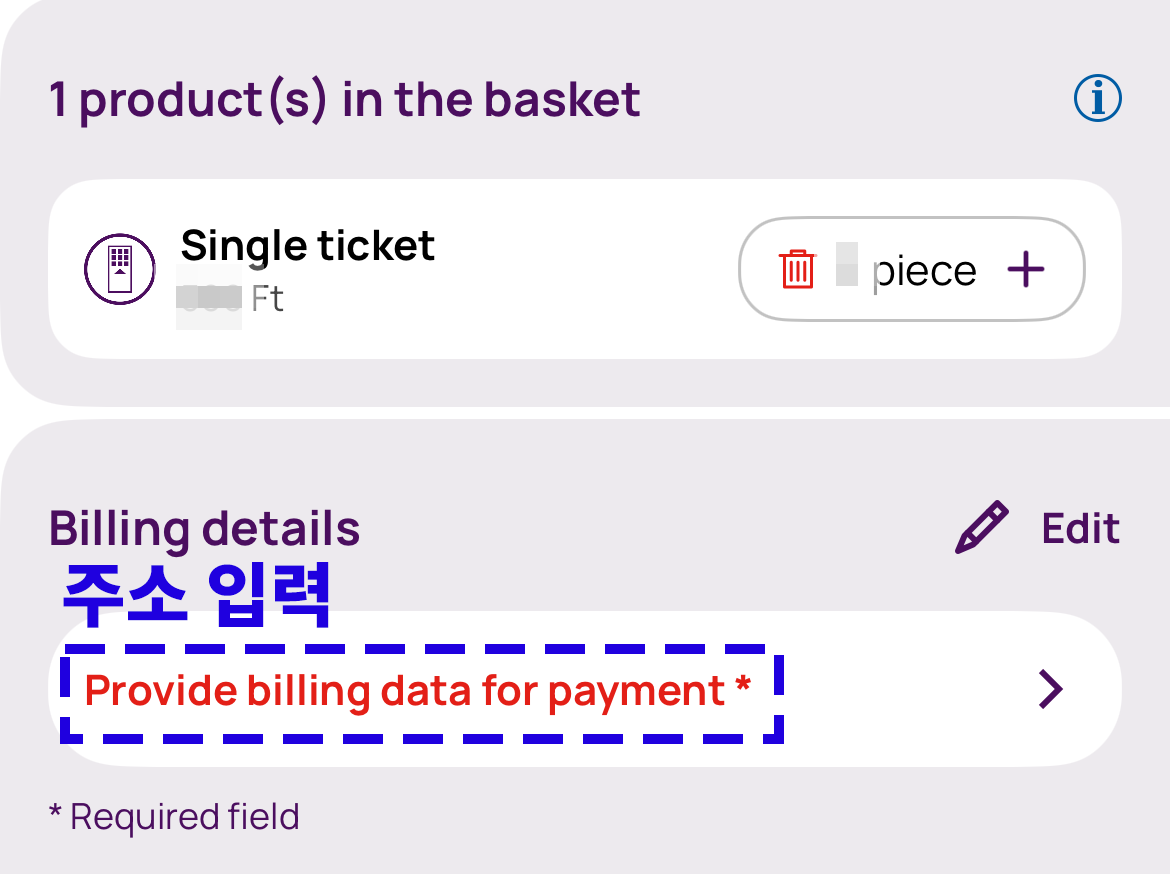Viewport: 1170px width, 874px height.
Task: Delete ticket with red trash icon
Action: point(797,270)
